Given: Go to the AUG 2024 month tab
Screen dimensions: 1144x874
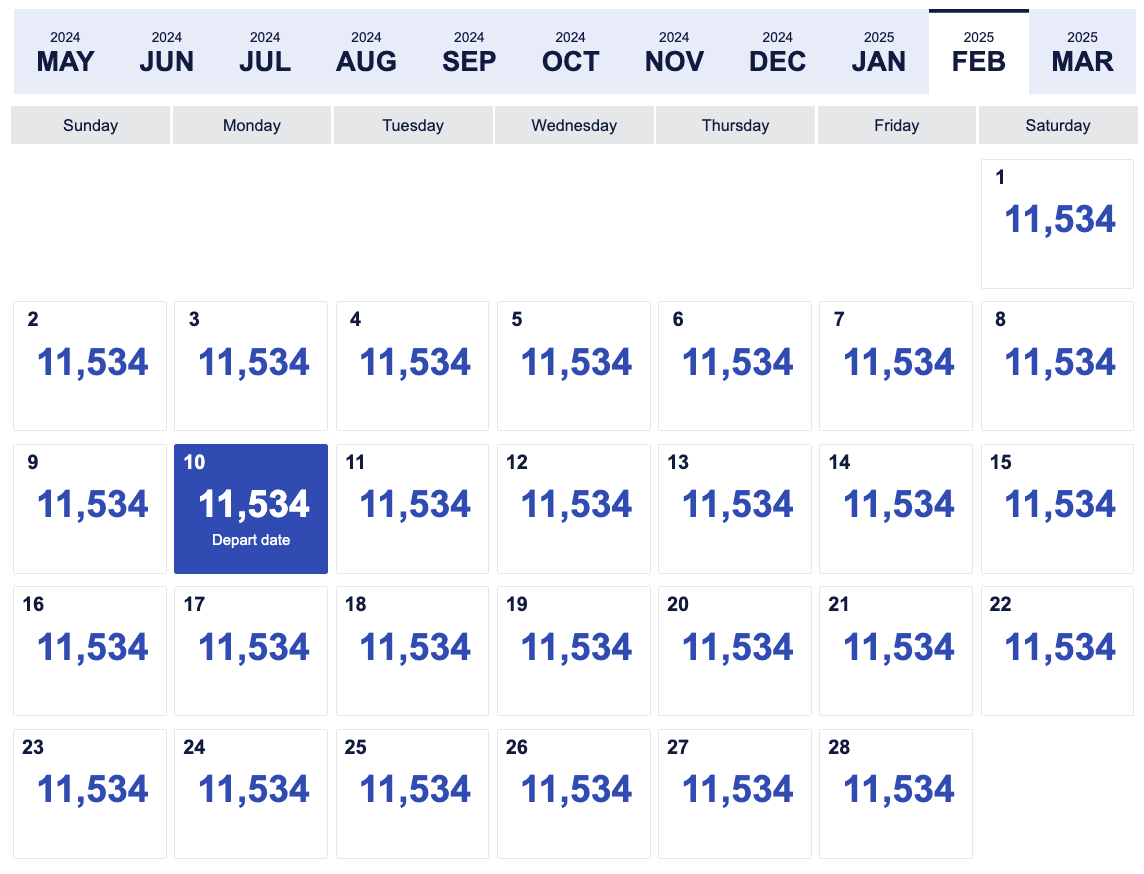Looking at the screenshot, I should [366, 52].
